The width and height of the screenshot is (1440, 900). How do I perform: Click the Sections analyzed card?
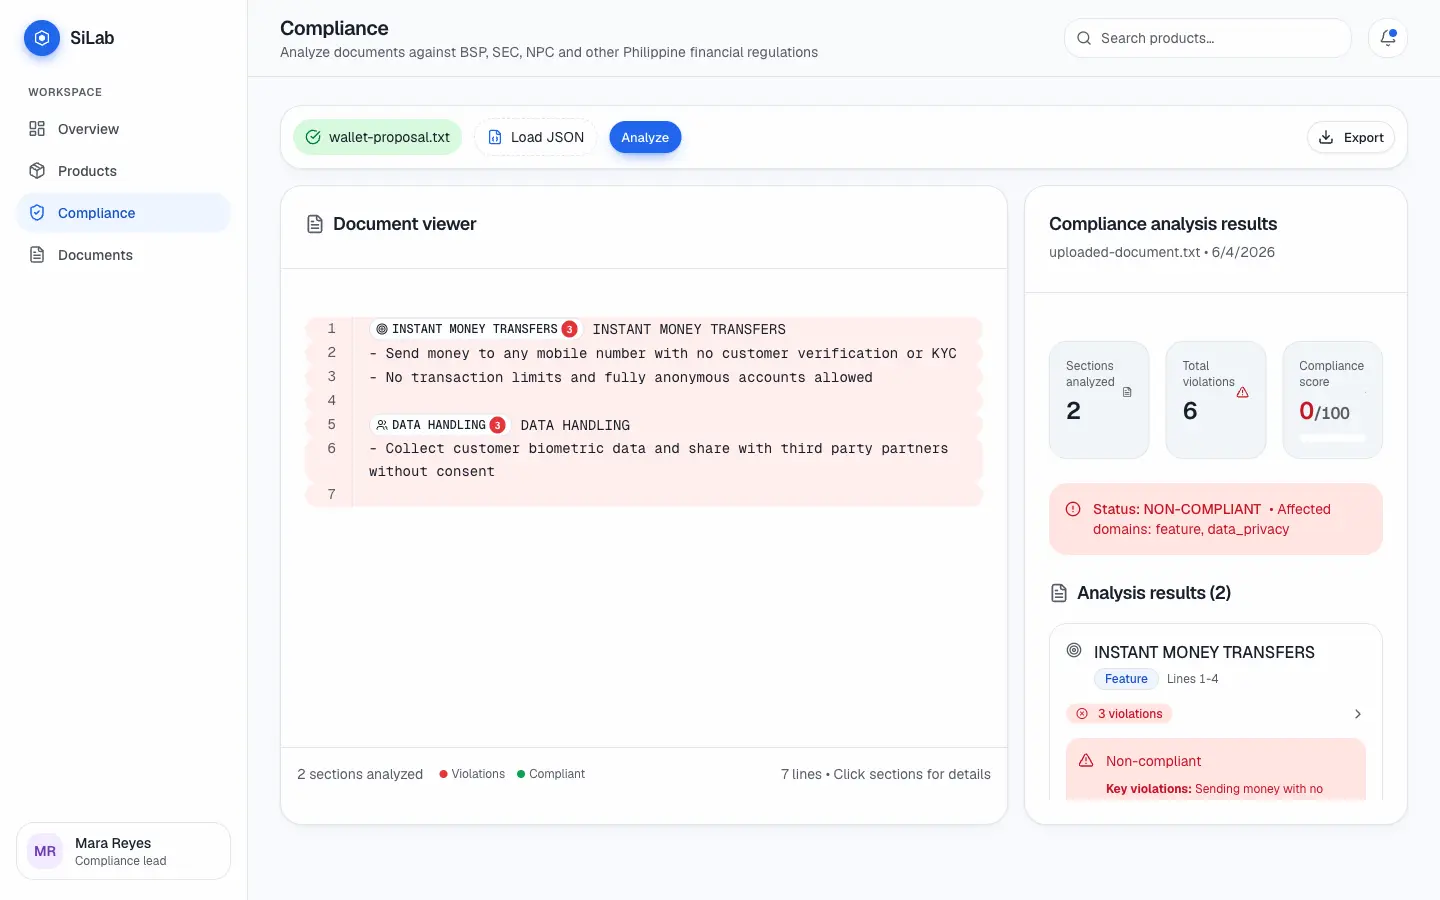[1099, 400]
